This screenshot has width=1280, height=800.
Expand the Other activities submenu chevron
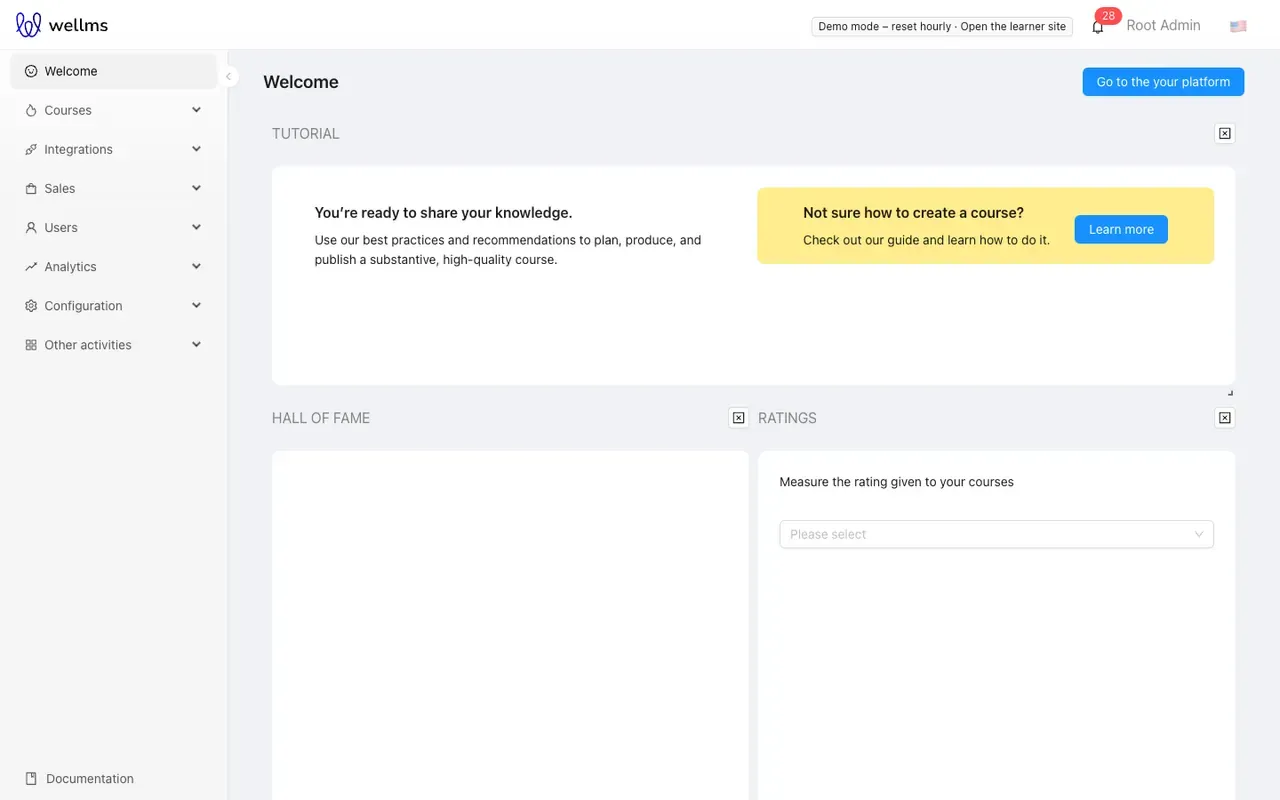point(196,344)
